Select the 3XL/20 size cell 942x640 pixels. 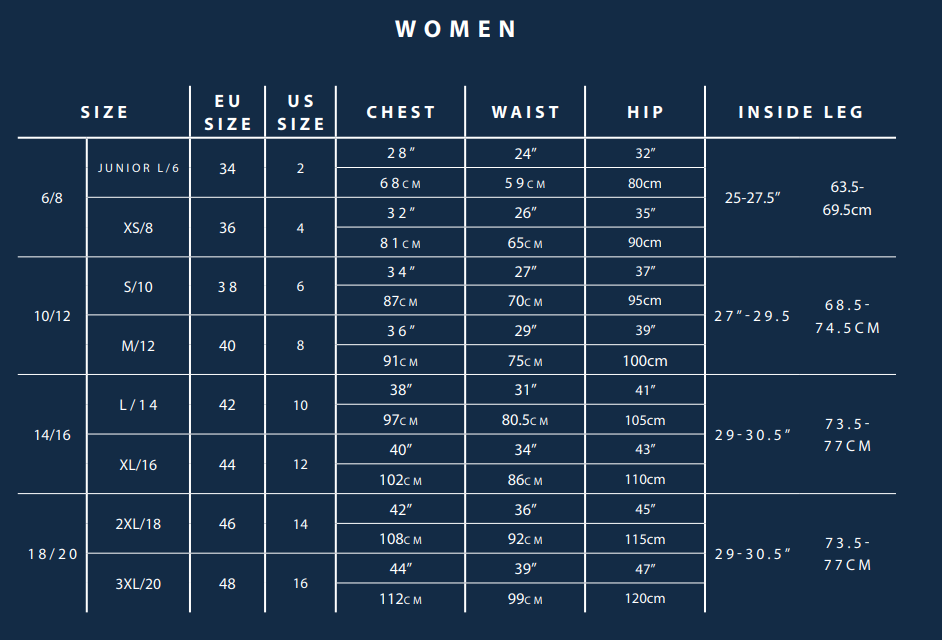[x=138, y=584]
